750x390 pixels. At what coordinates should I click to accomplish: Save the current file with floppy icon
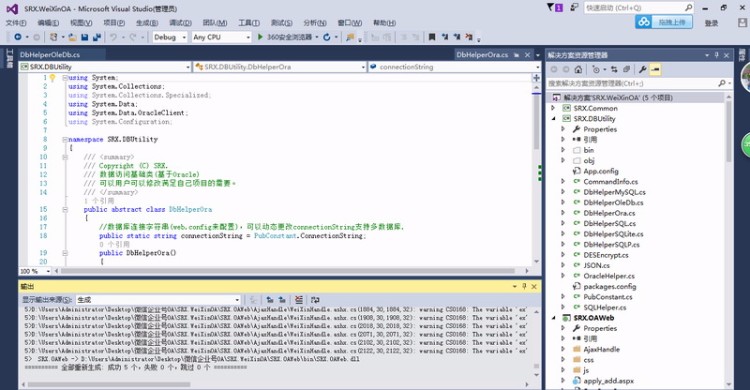click(85, 37)
